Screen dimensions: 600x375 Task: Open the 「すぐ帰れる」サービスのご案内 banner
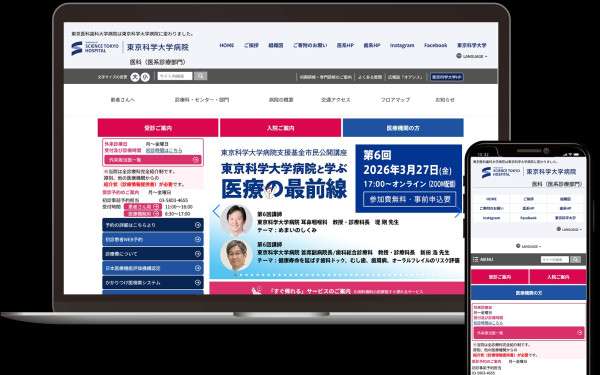click(337, 289)
